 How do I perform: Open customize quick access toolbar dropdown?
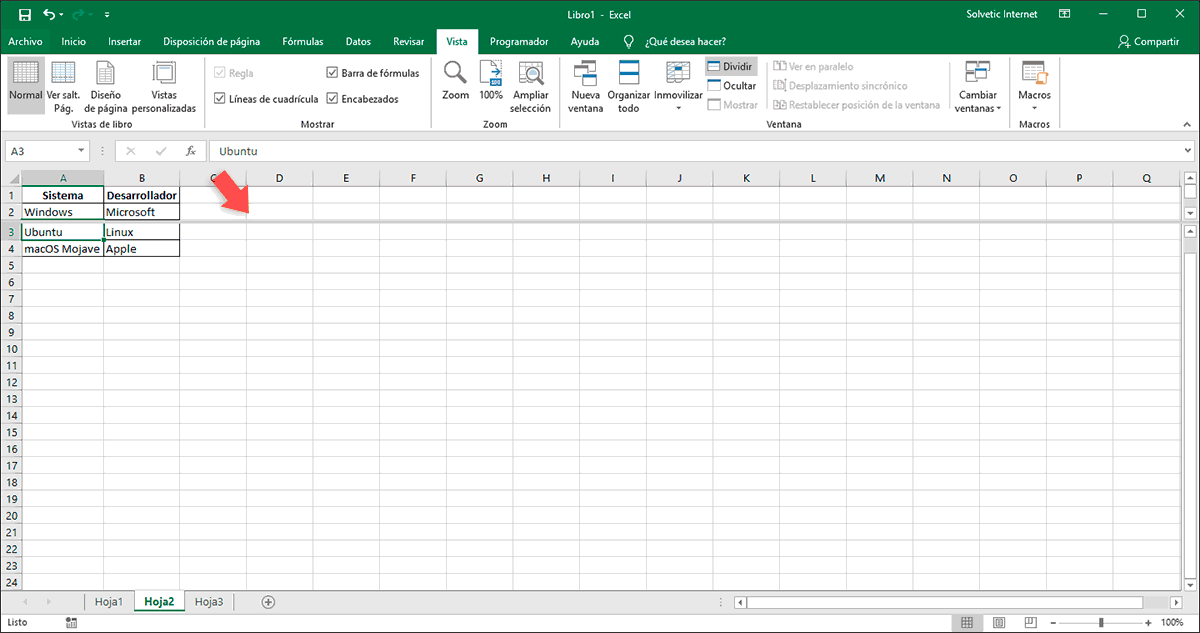tap(107, 15)
